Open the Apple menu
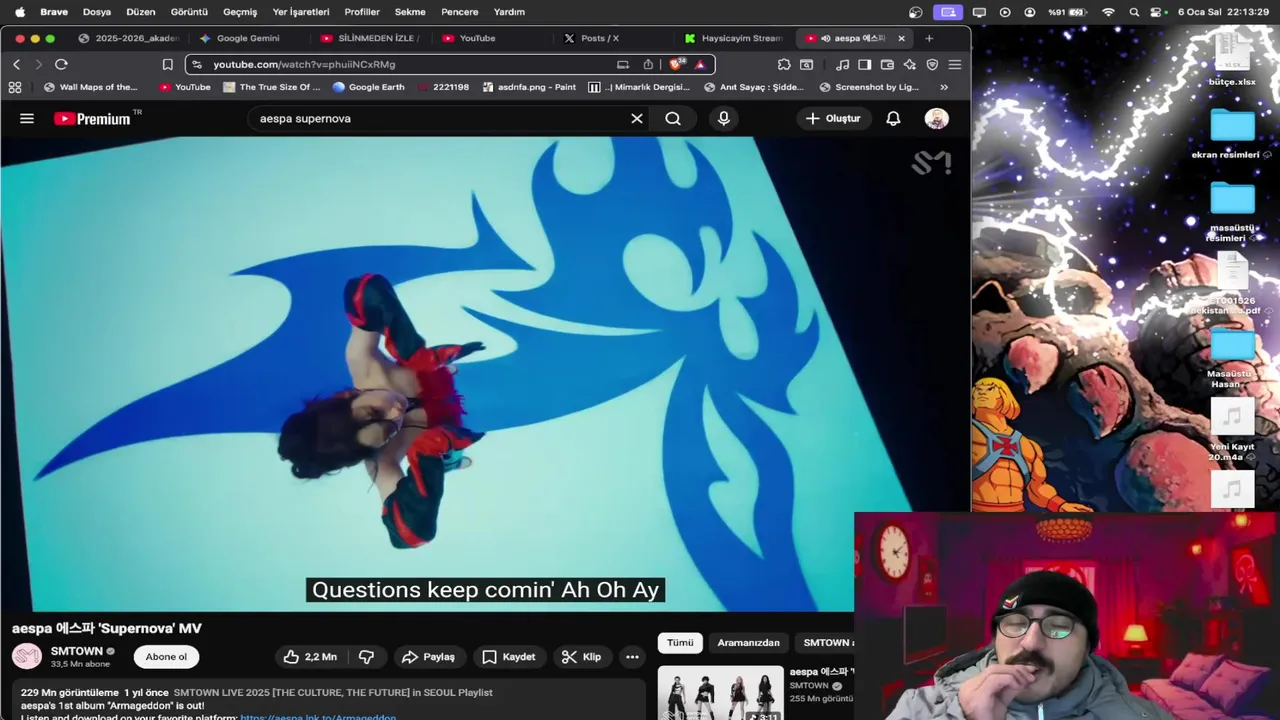The height and width of the screenshot is (720, 1280). (19, 12)
